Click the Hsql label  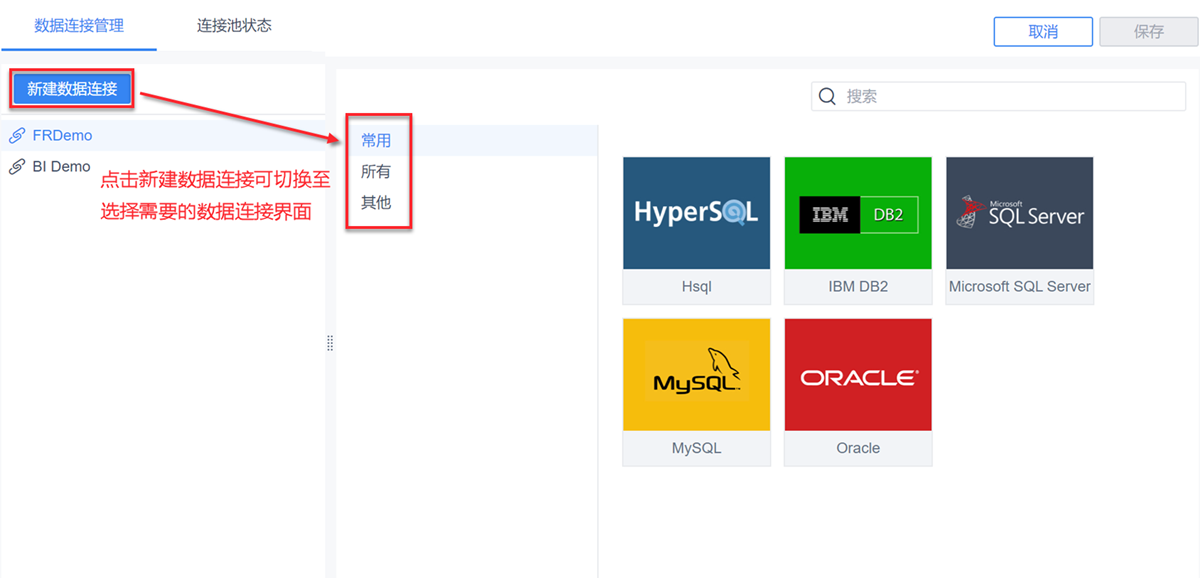697,287
